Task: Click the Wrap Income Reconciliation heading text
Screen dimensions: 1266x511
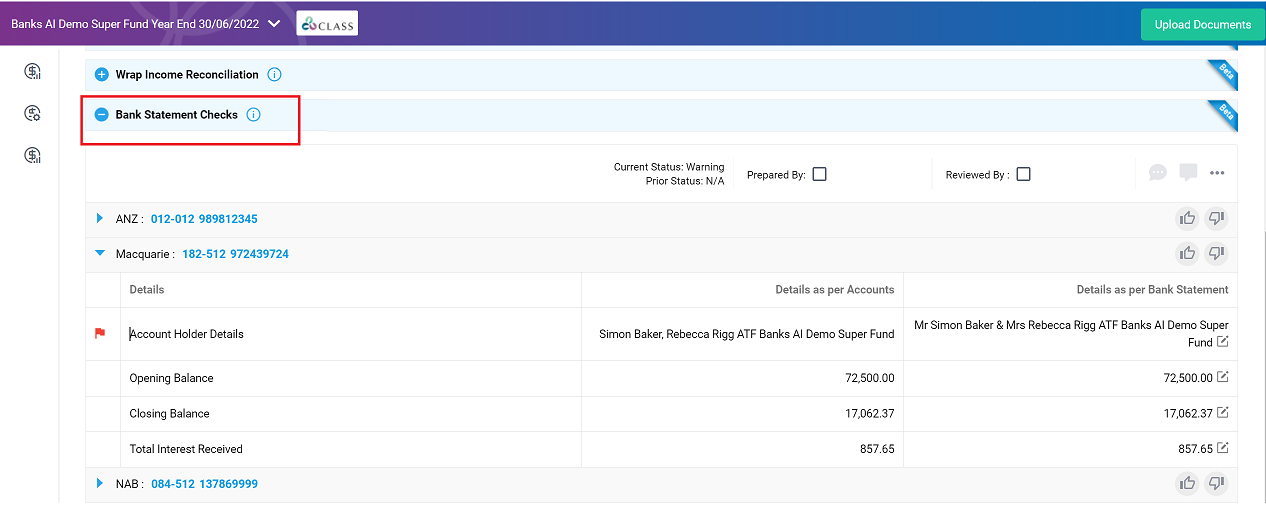Action: (x=187, y=75)
